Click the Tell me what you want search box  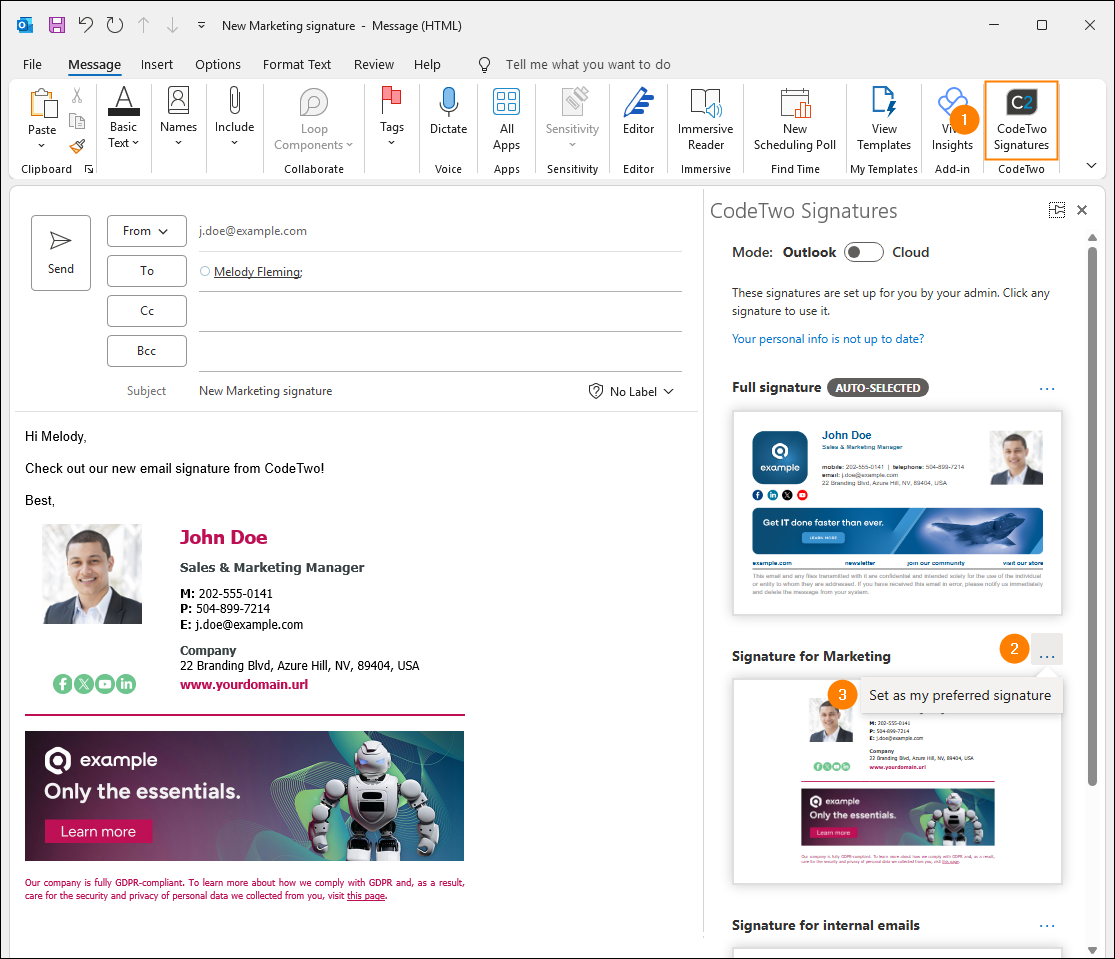coord(587,65)
